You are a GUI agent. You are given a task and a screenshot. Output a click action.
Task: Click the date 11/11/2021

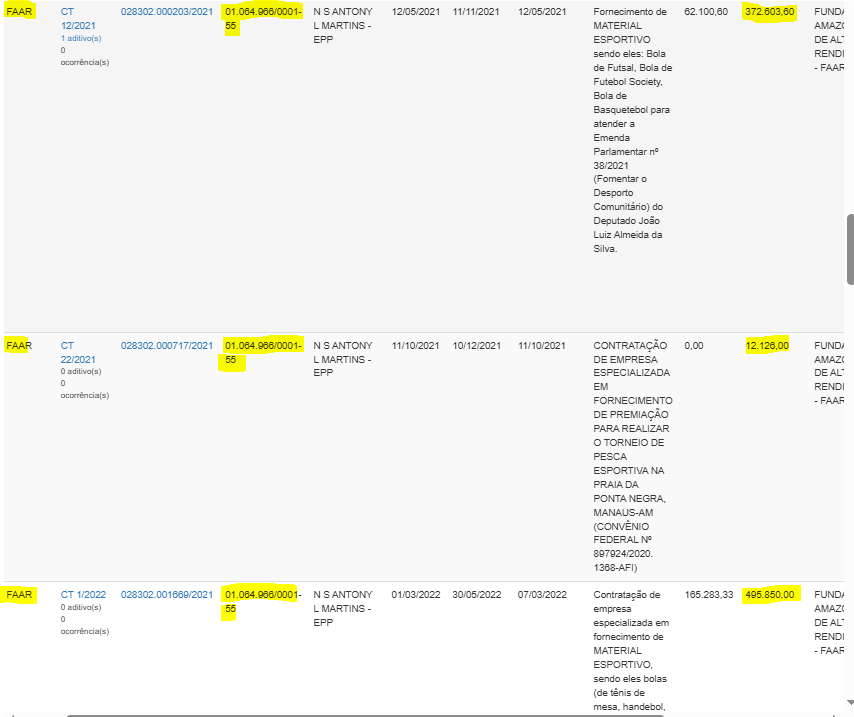(477, 11)
